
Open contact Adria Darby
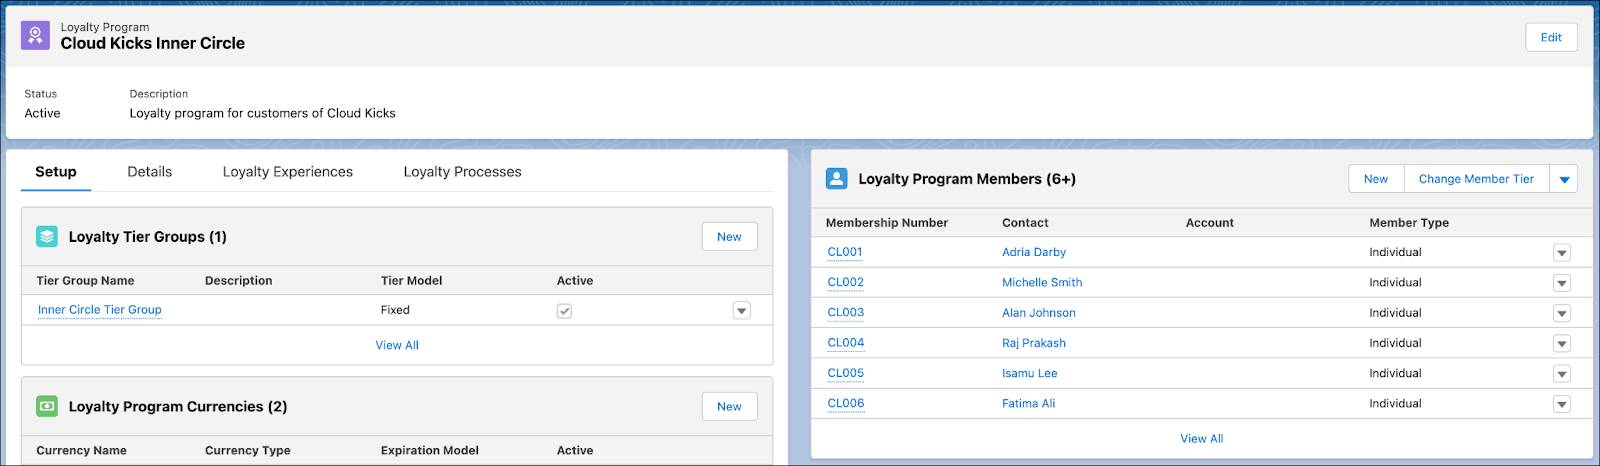pos(1034,252)
